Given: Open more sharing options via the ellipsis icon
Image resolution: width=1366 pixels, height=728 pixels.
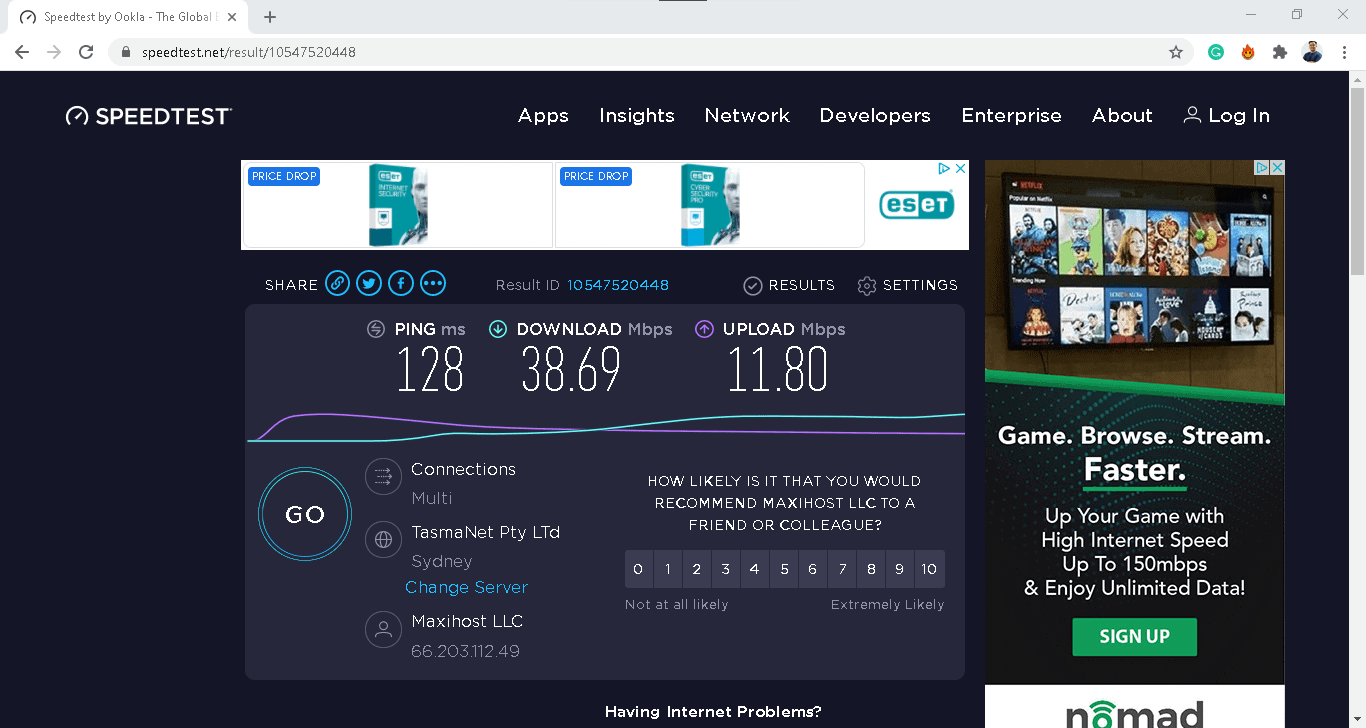Looking at the screenshot, I should click(433, 283).
